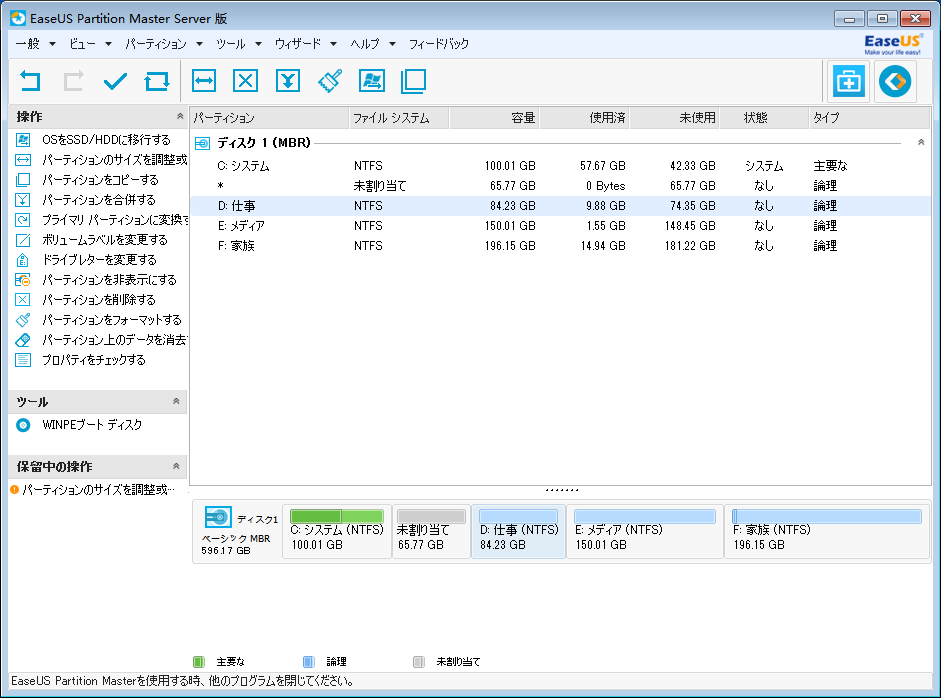The image size is (941, 698).
Task: Click the Migrate OS toolbar icon
Action: [372, 81]
